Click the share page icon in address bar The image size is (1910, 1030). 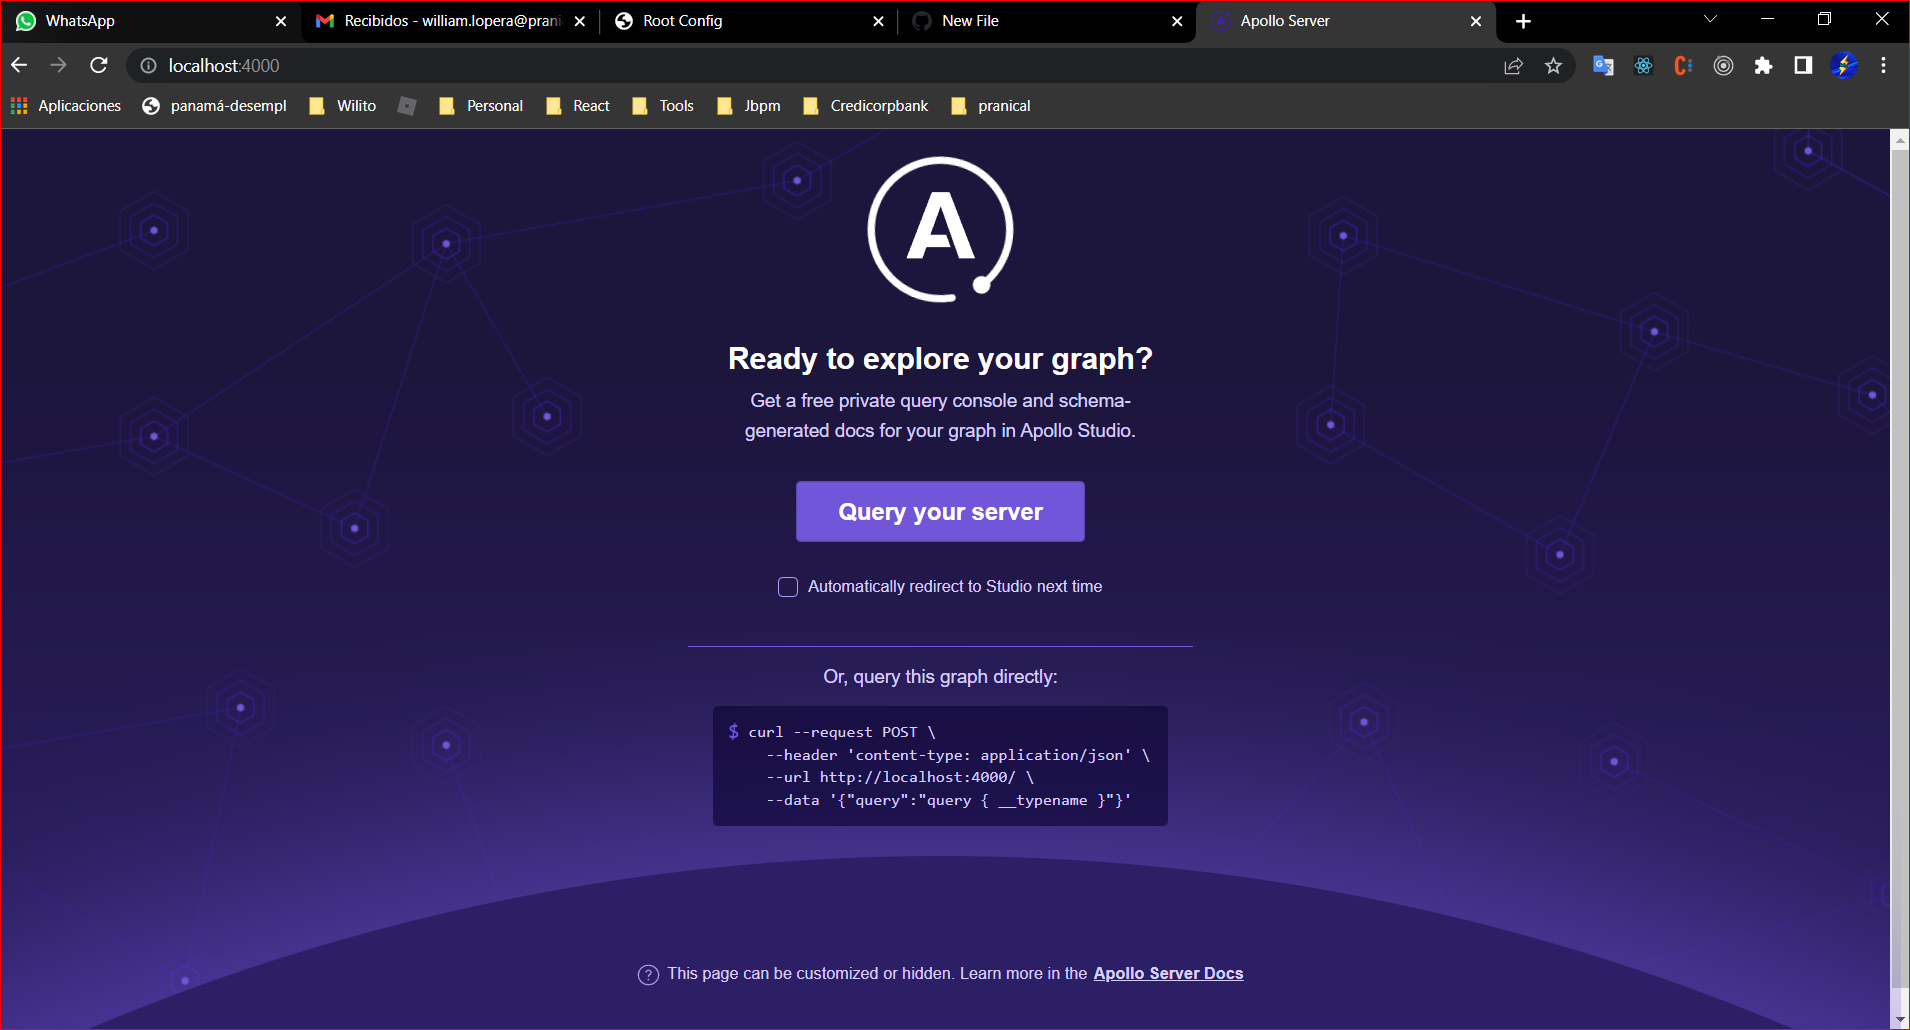[x=1513, y=66]
